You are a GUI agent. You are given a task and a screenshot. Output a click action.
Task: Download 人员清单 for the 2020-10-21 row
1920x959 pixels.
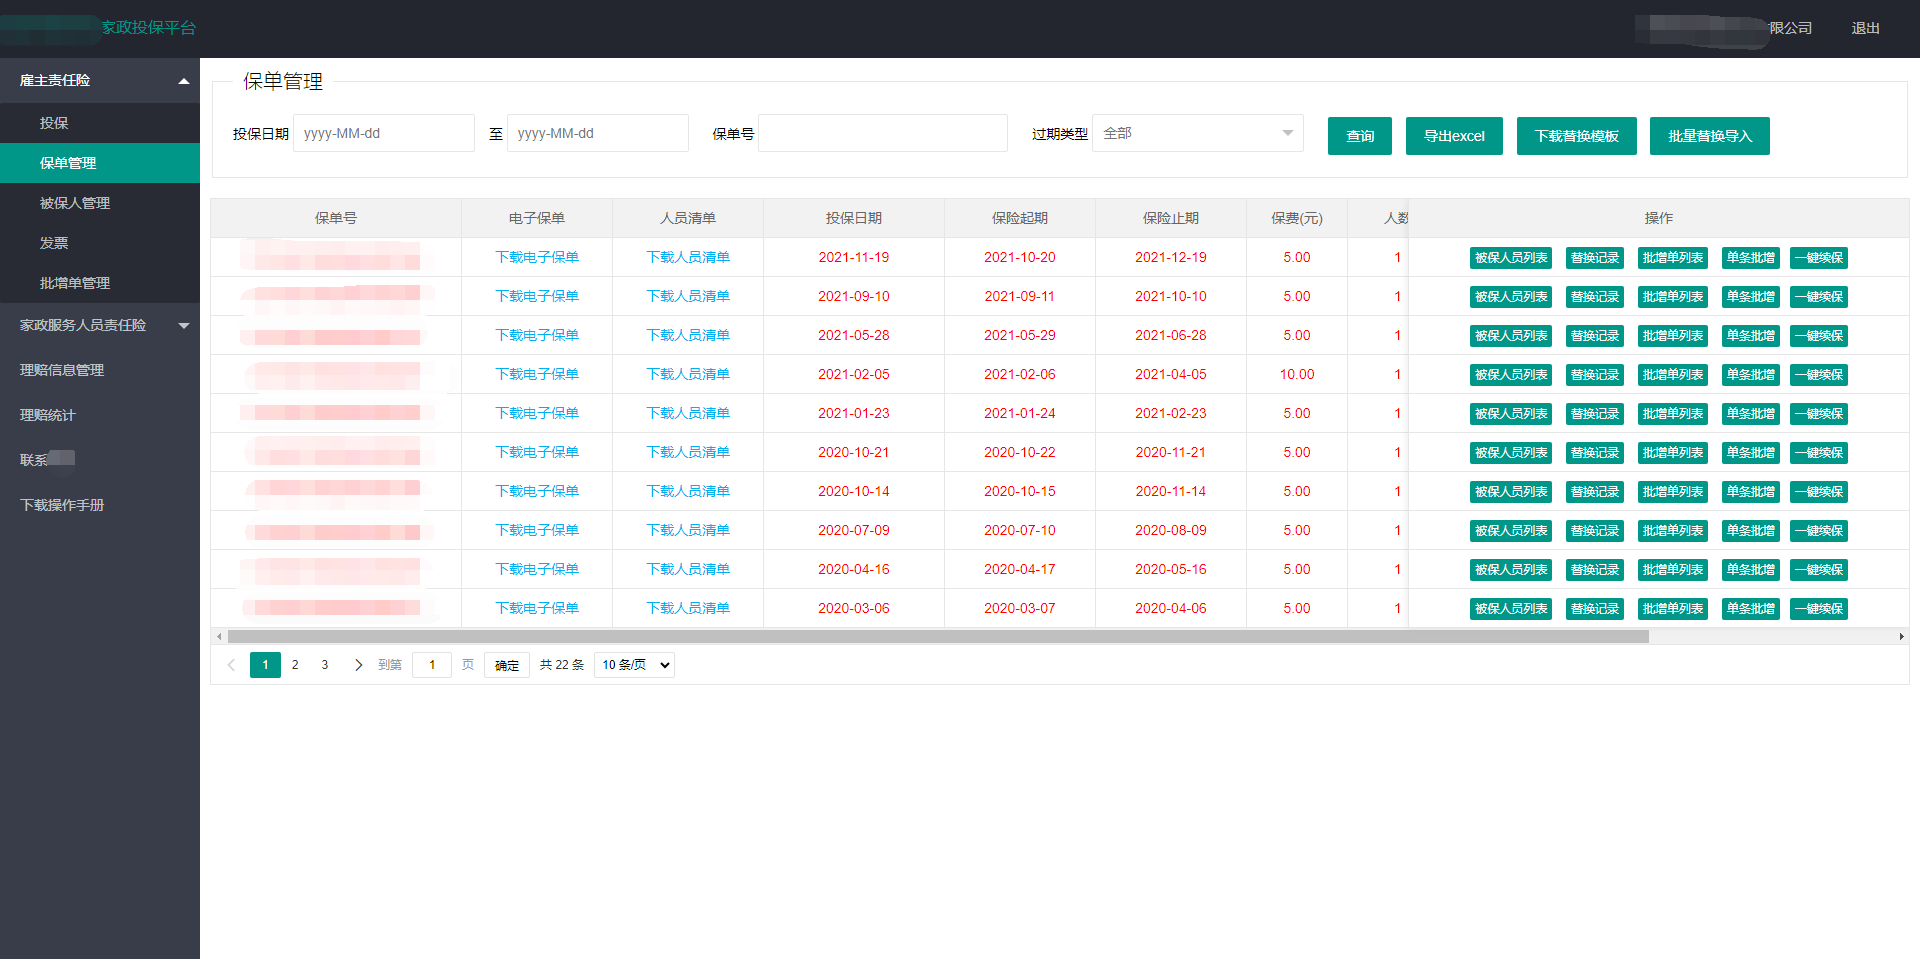coord(688,452)
